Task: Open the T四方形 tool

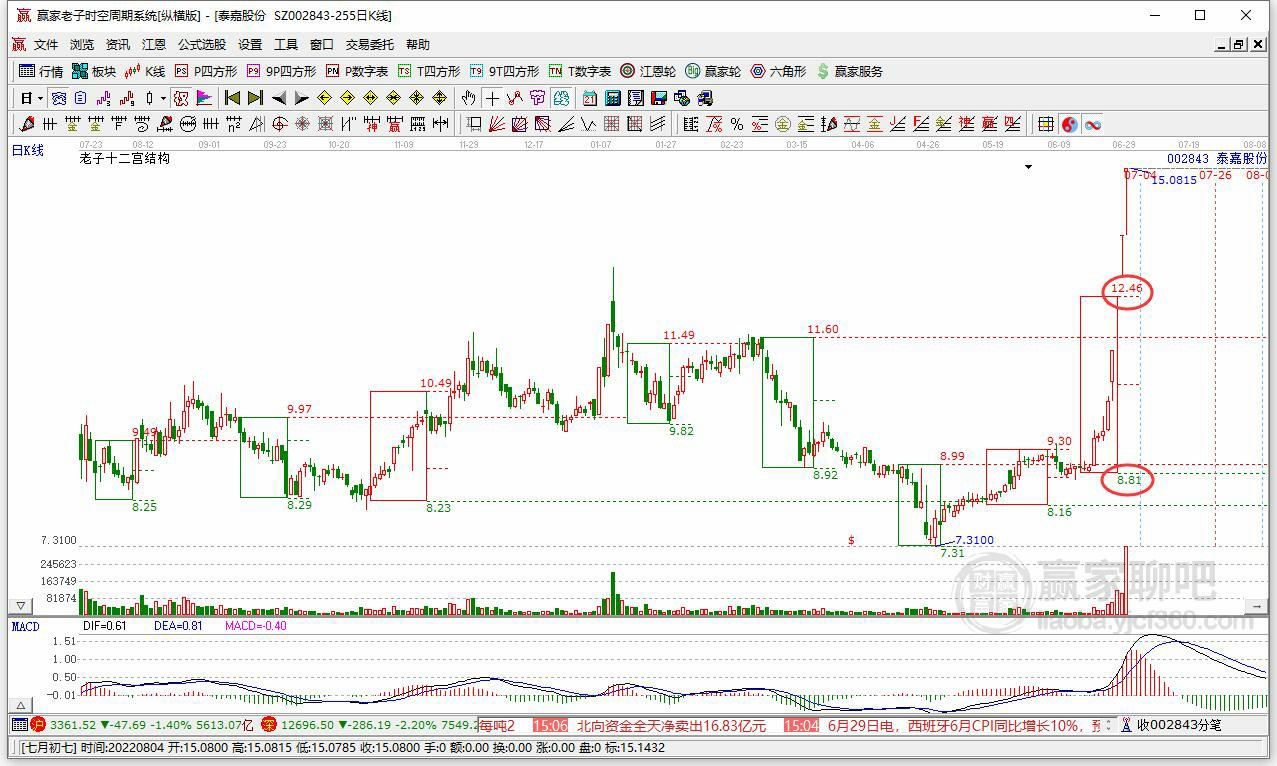Action: pos(429,71)
